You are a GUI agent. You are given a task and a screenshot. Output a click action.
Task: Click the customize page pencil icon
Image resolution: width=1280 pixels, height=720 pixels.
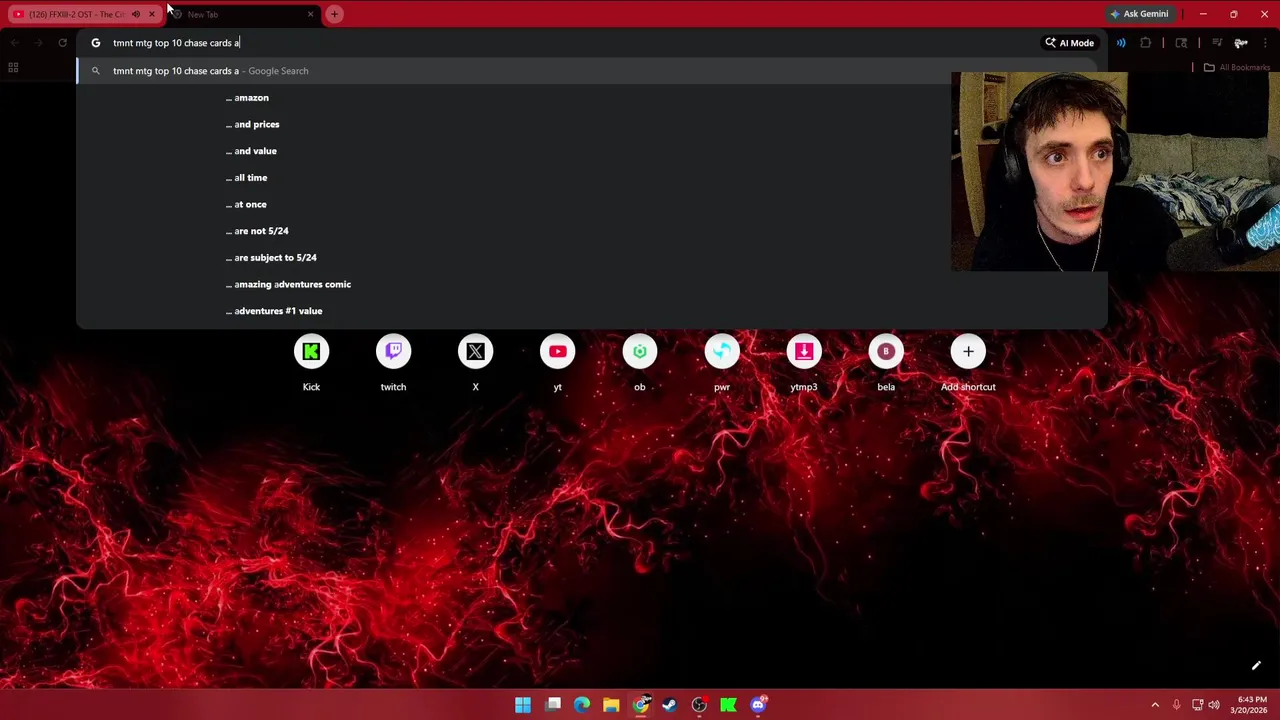pyautogui.click(x=1256, y=666)
